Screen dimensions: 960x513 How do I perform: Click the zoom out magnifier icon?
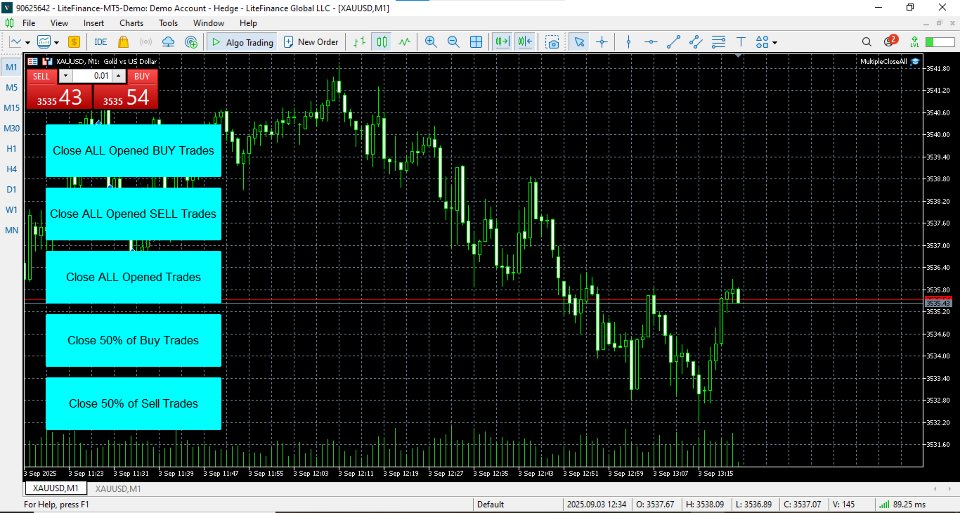(453, 42)
